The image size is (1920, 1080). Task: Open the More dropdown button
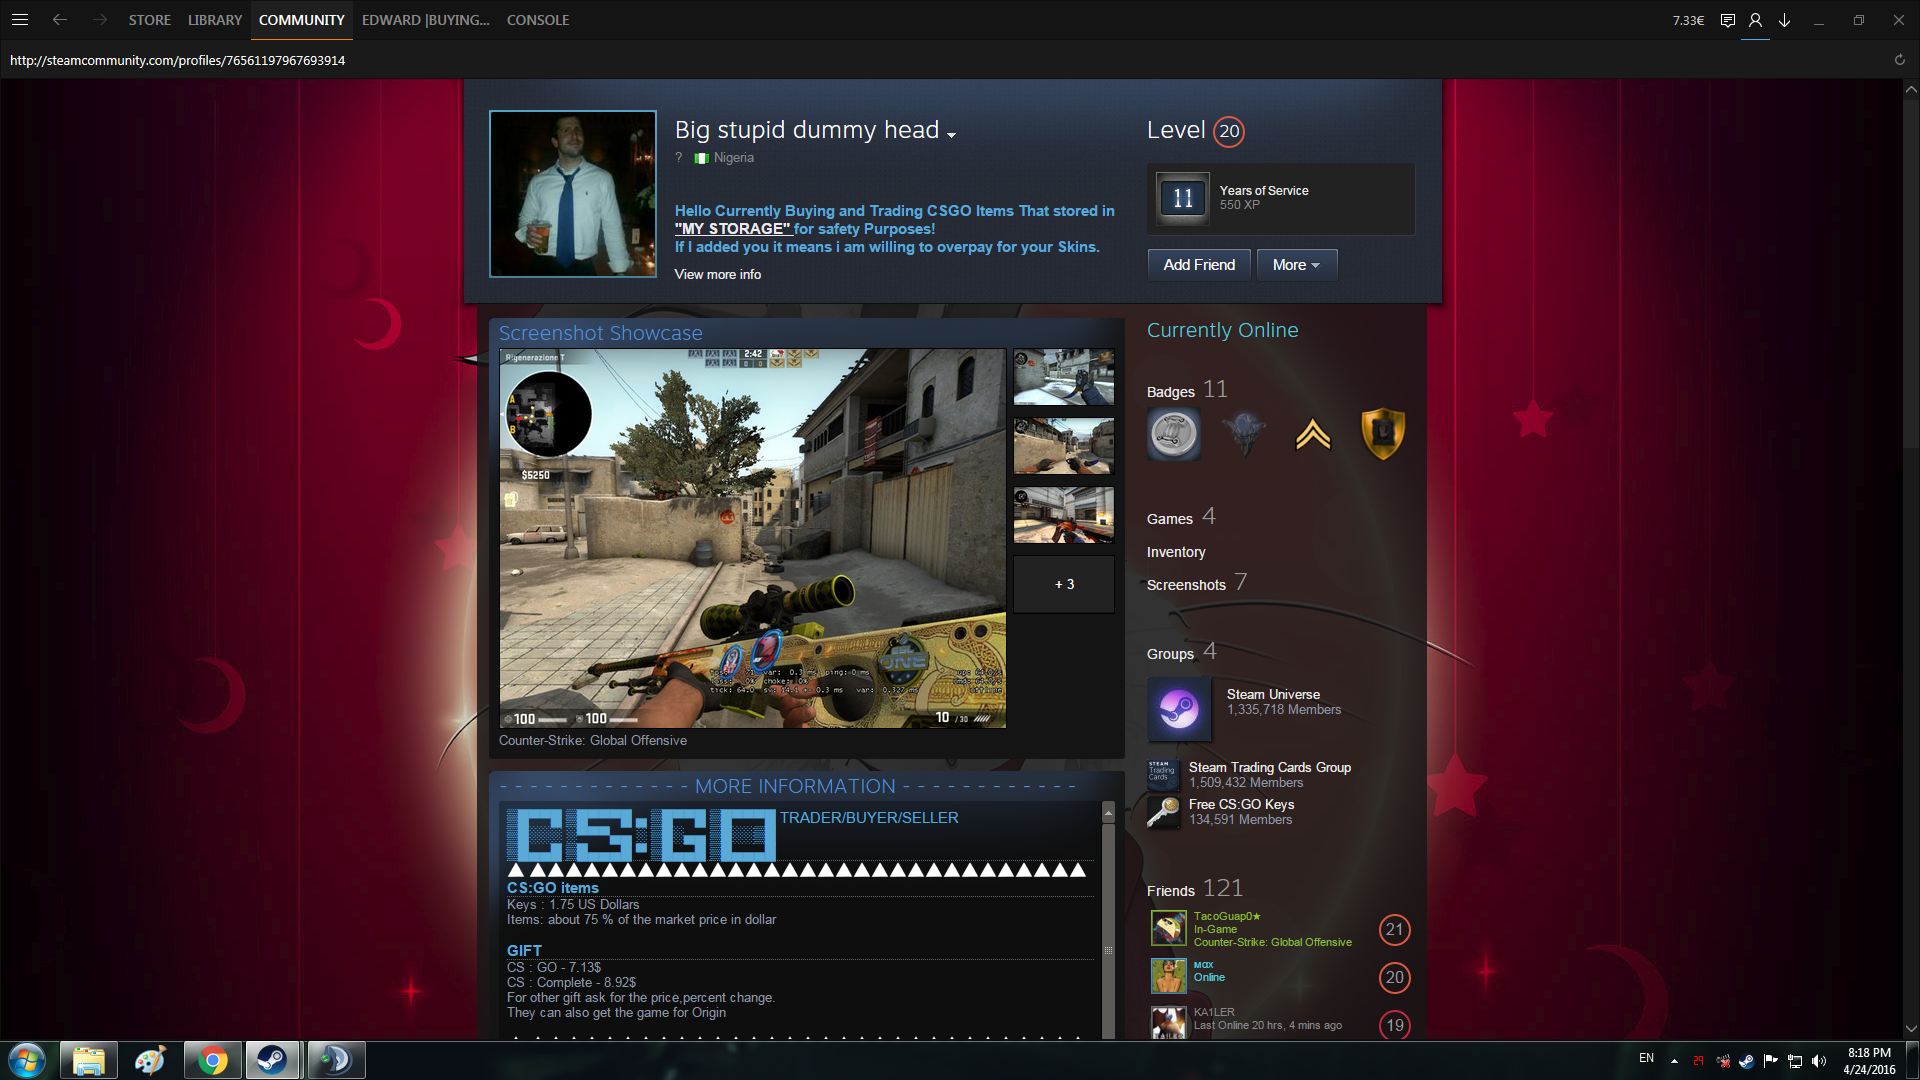[1296, 265]
